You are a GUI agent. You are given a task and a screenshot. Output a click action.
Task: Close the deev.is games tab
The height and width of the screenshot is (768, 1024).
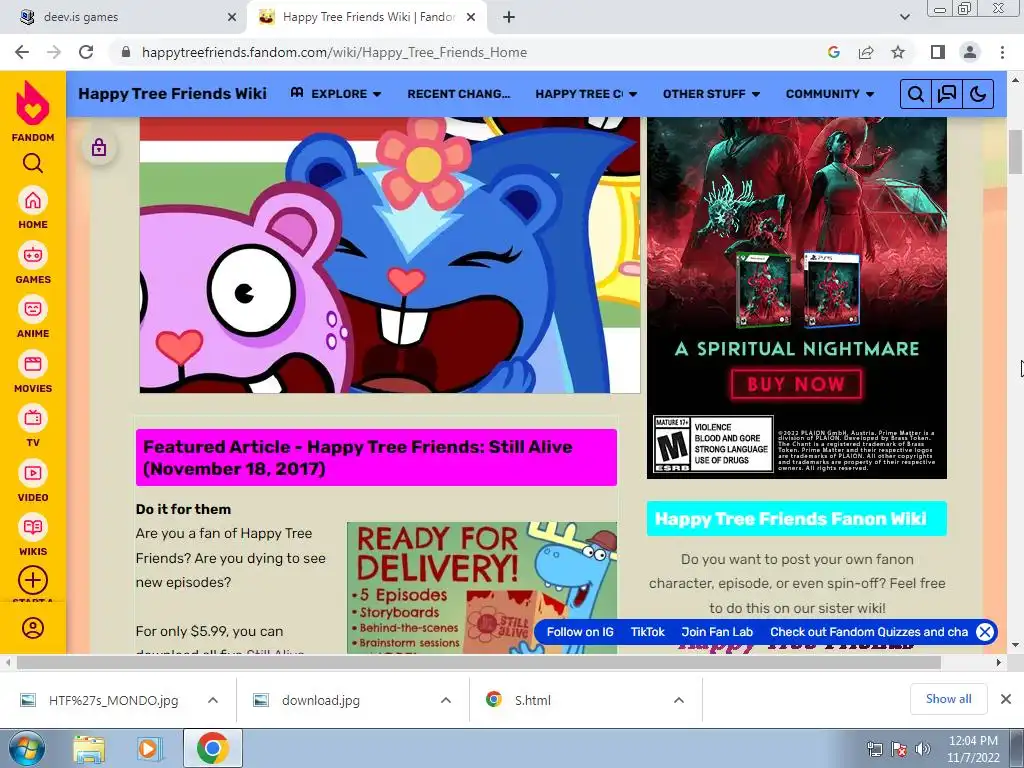click(x=232, y=18)
